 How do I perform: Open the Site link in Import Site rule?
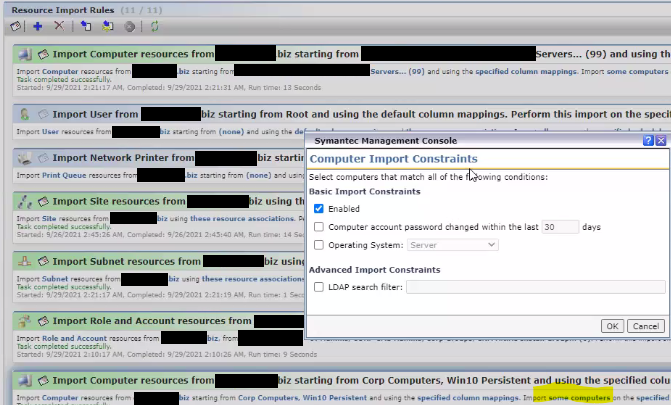pyautogui.click(x=49, y=218)
